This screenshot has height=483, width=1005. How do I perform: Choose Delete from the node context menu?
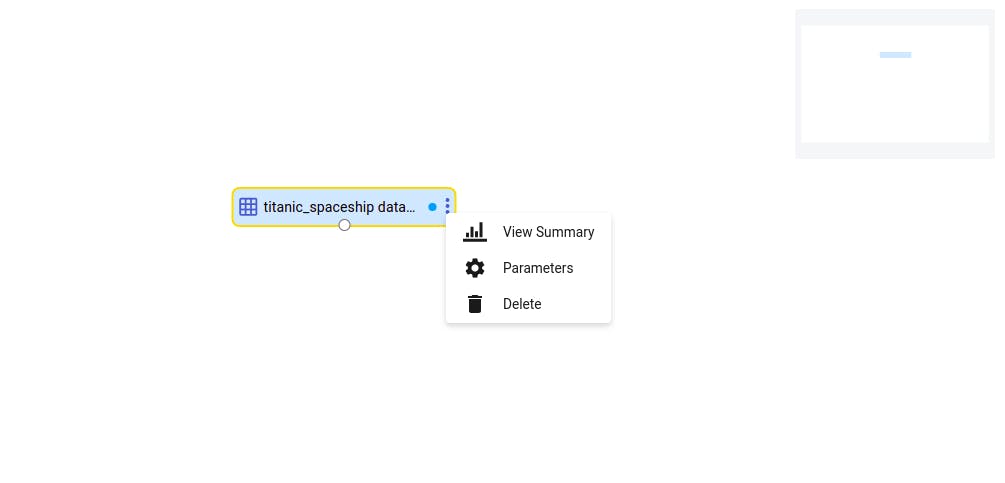(528, 304)
